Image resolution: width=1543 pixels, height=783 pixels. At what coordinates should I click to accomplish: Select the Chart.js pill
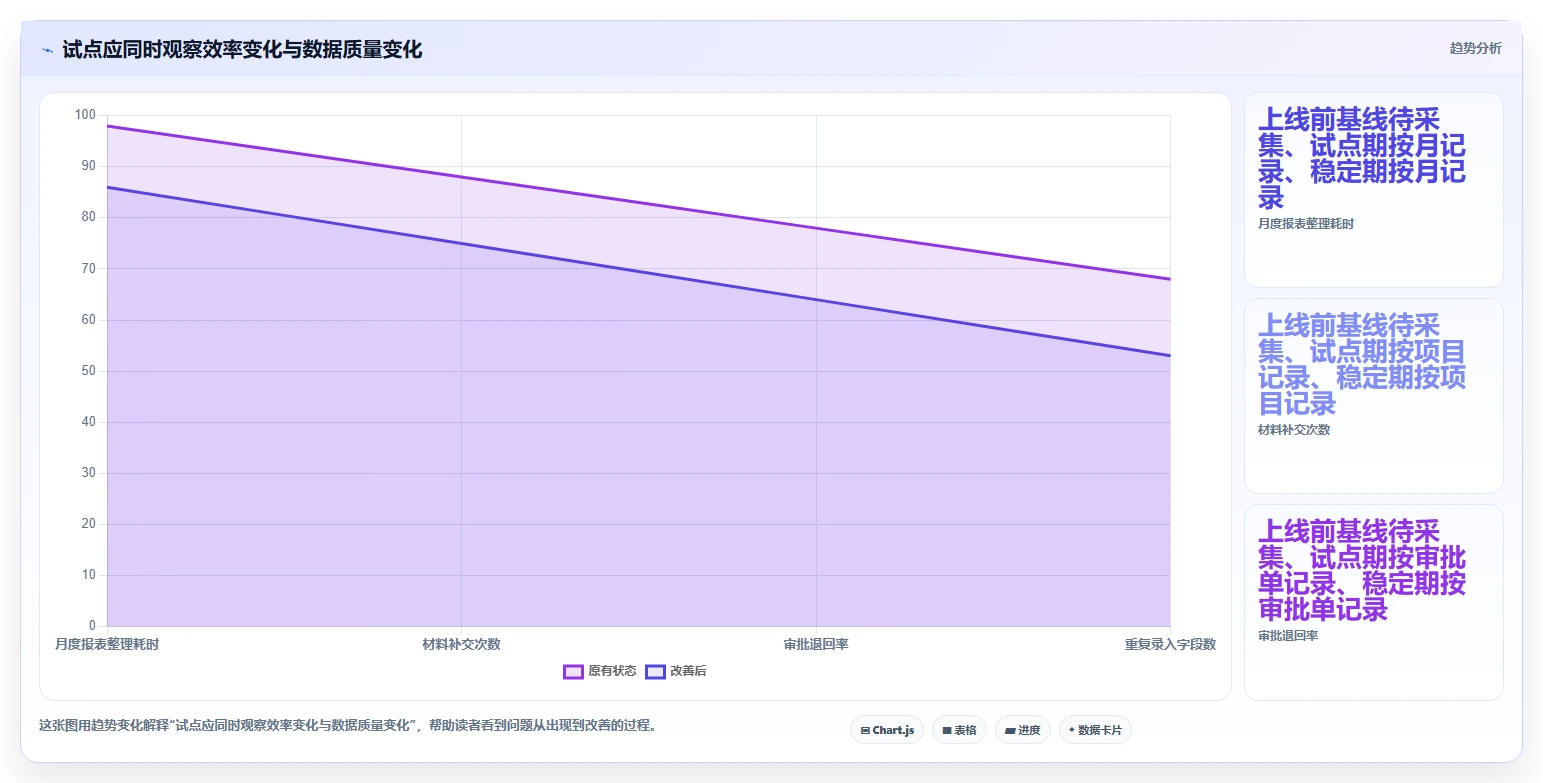click(x=887, y=730)
